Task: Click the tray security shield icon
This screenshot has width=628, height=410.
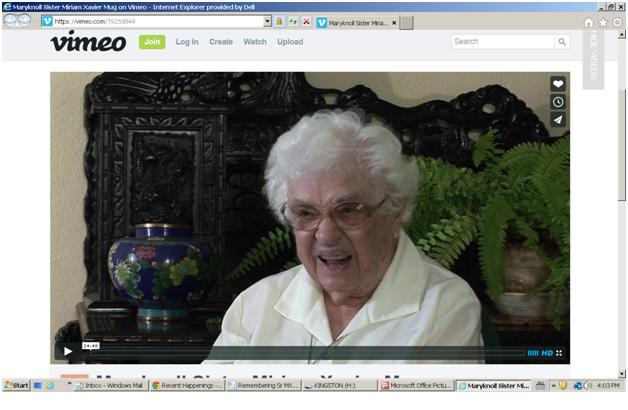Action: (563, 386)
